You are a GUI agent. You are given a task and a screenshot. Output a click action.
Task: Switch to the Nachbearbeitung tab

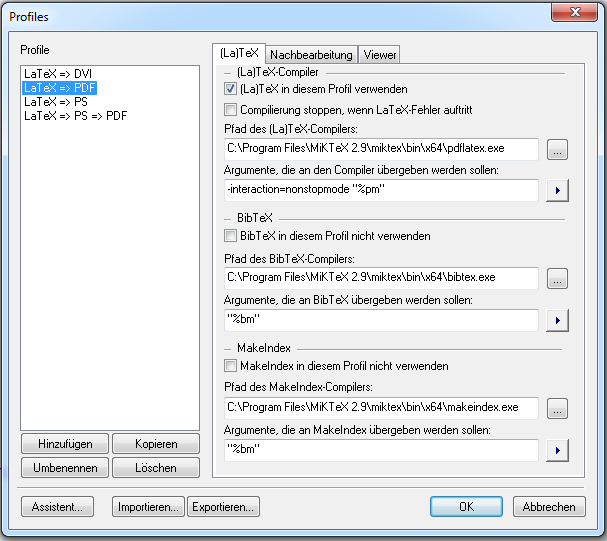point(311,55)
